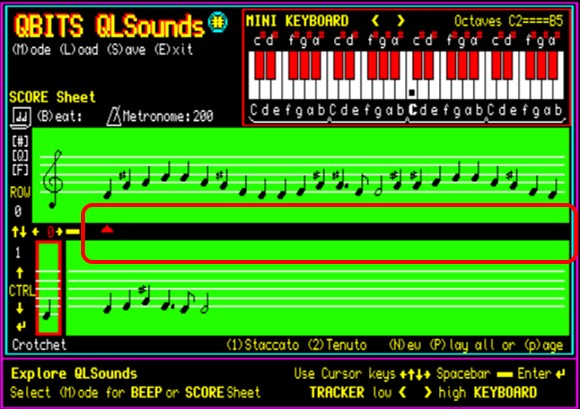Select the quaver note on upper staff
This screenshot has height=409, width=580.
point(361,185)
